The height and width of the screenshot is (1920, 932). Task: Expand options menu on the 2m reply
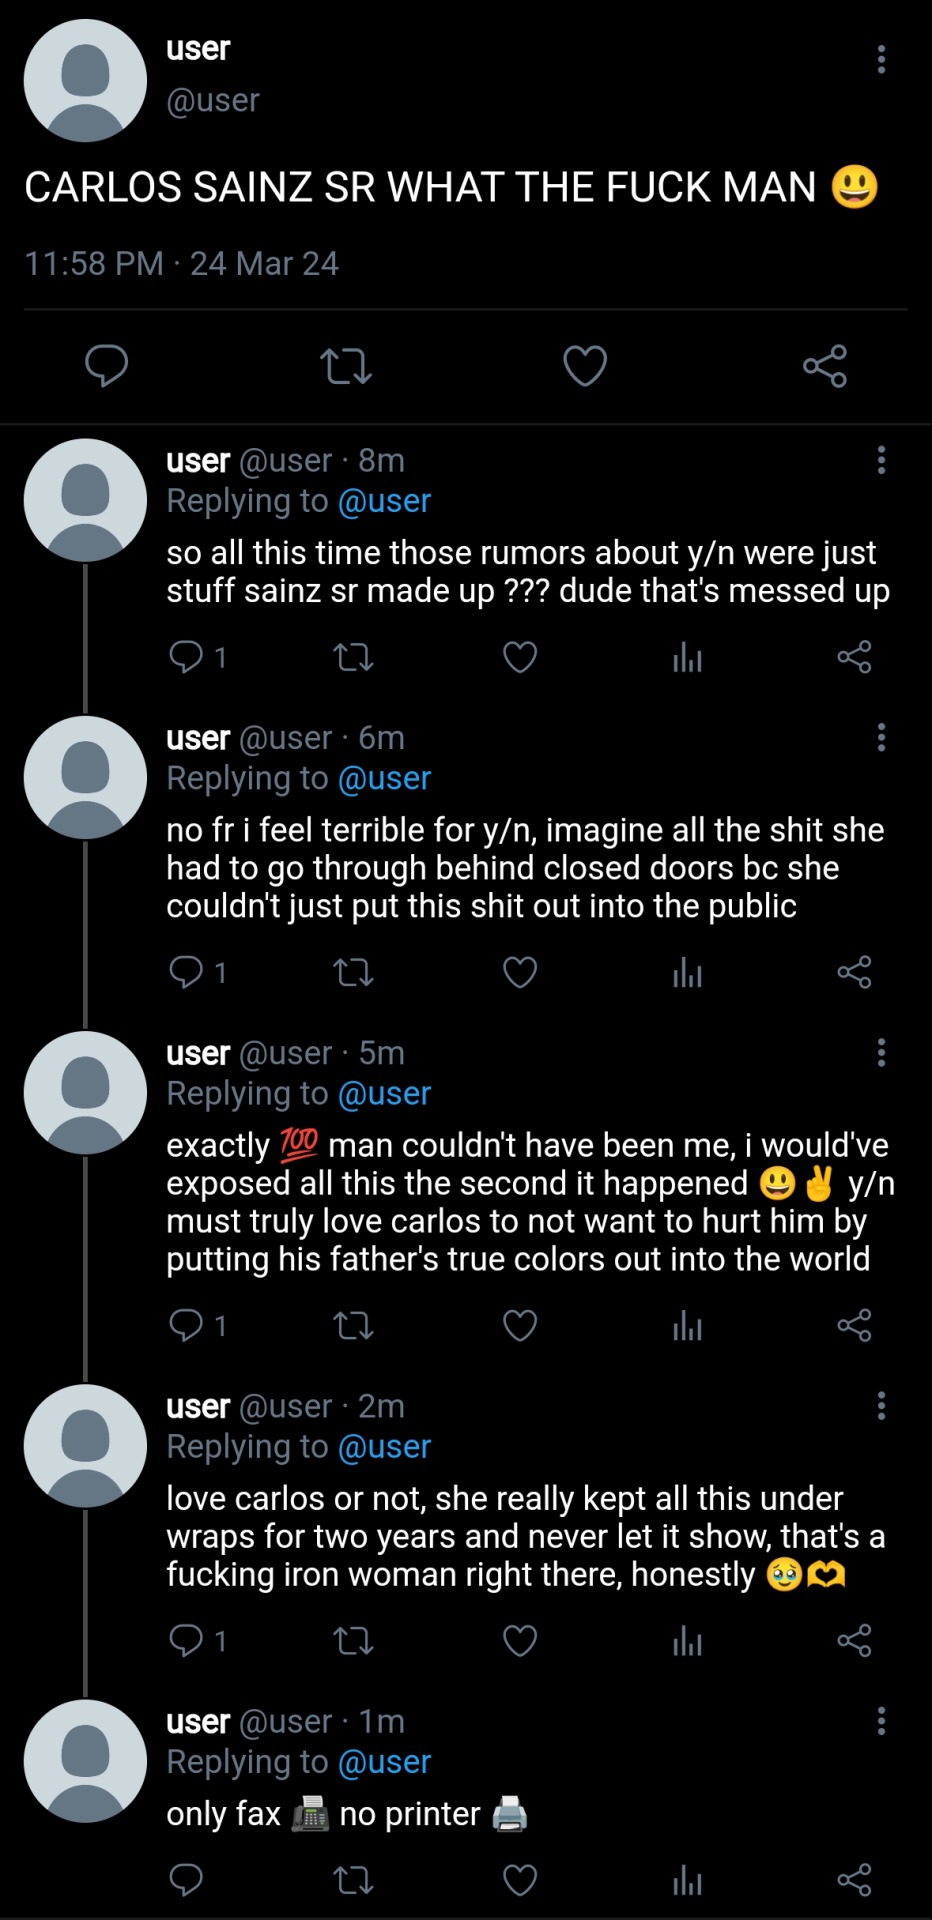click(x=881, y=1406)
